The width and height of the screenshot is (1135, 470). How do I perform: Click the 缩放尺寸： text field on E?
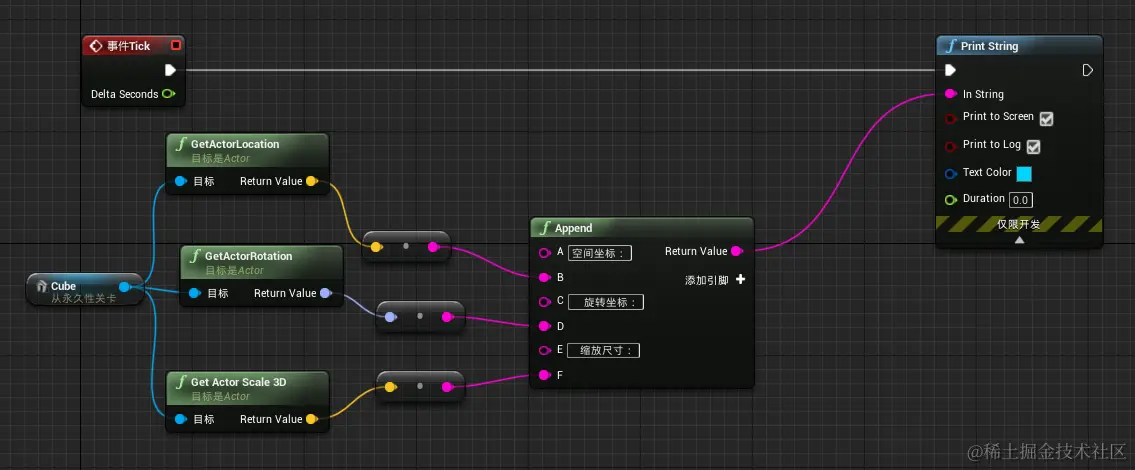(604, 351)
